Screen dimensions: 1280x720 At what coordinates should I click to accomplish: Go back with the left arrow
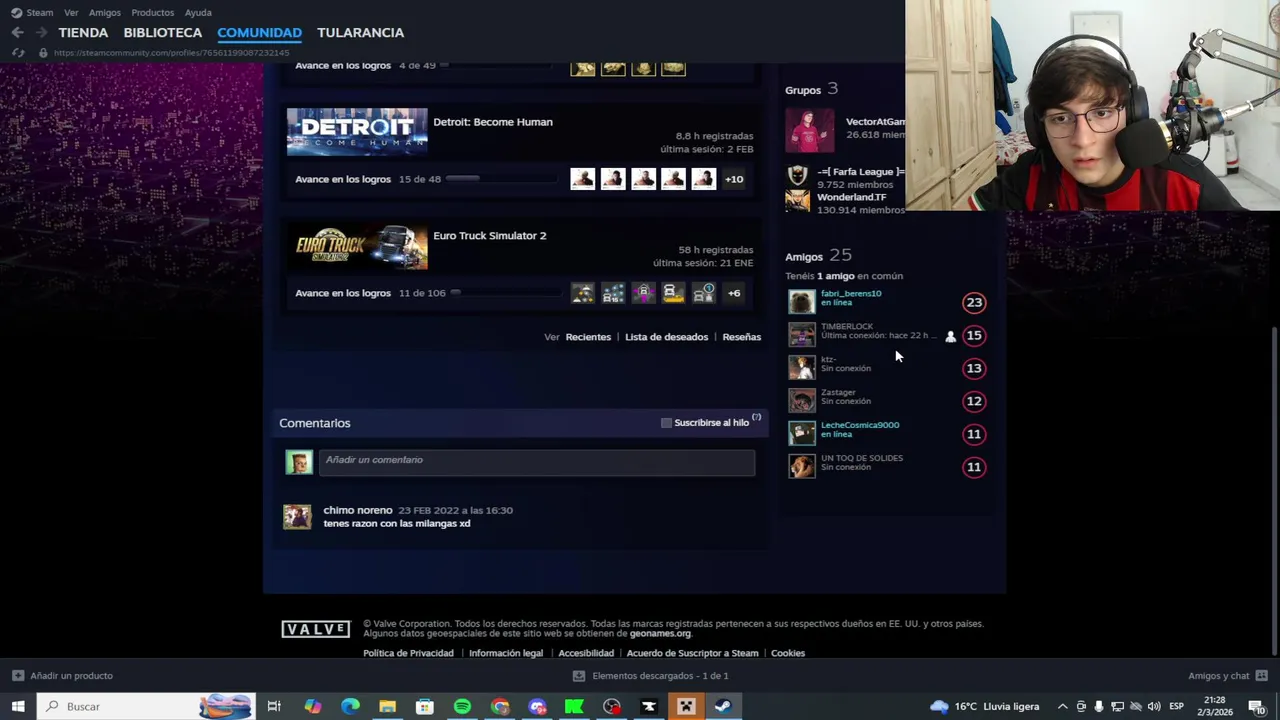click(18, 33)
